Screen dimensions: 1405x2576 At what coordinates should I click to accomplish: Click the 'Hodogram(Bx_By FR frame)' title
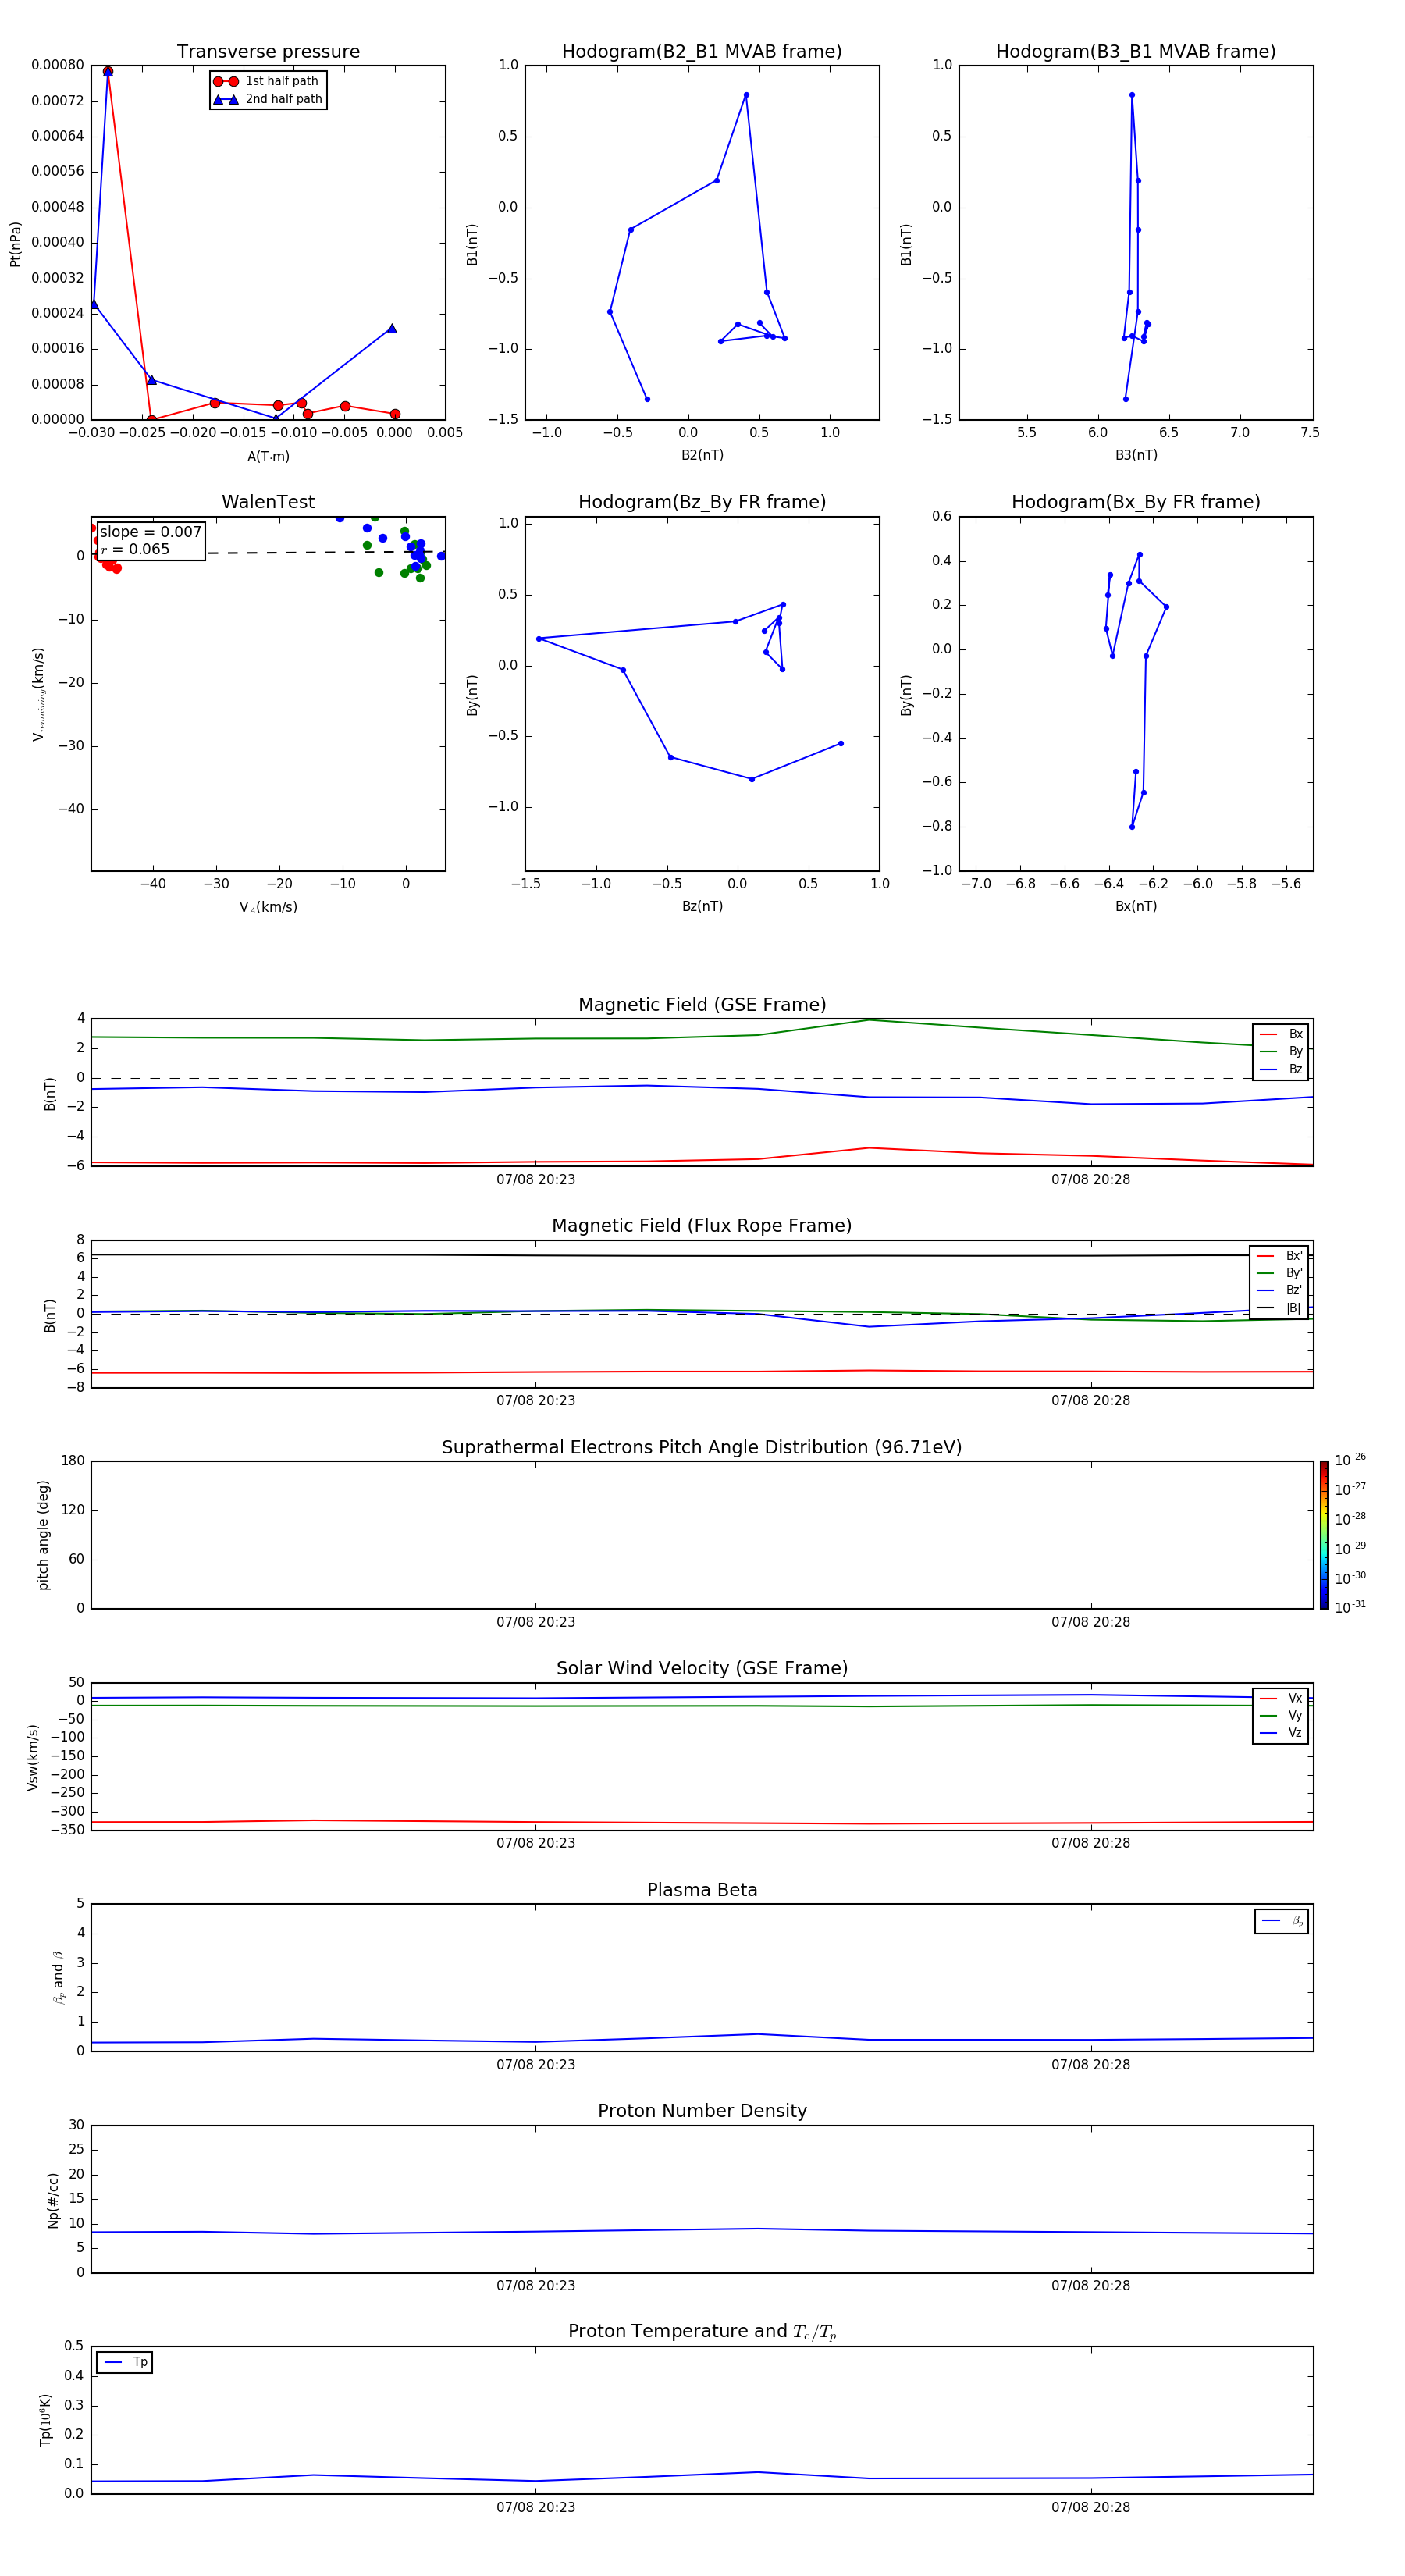pos(1135,502)
